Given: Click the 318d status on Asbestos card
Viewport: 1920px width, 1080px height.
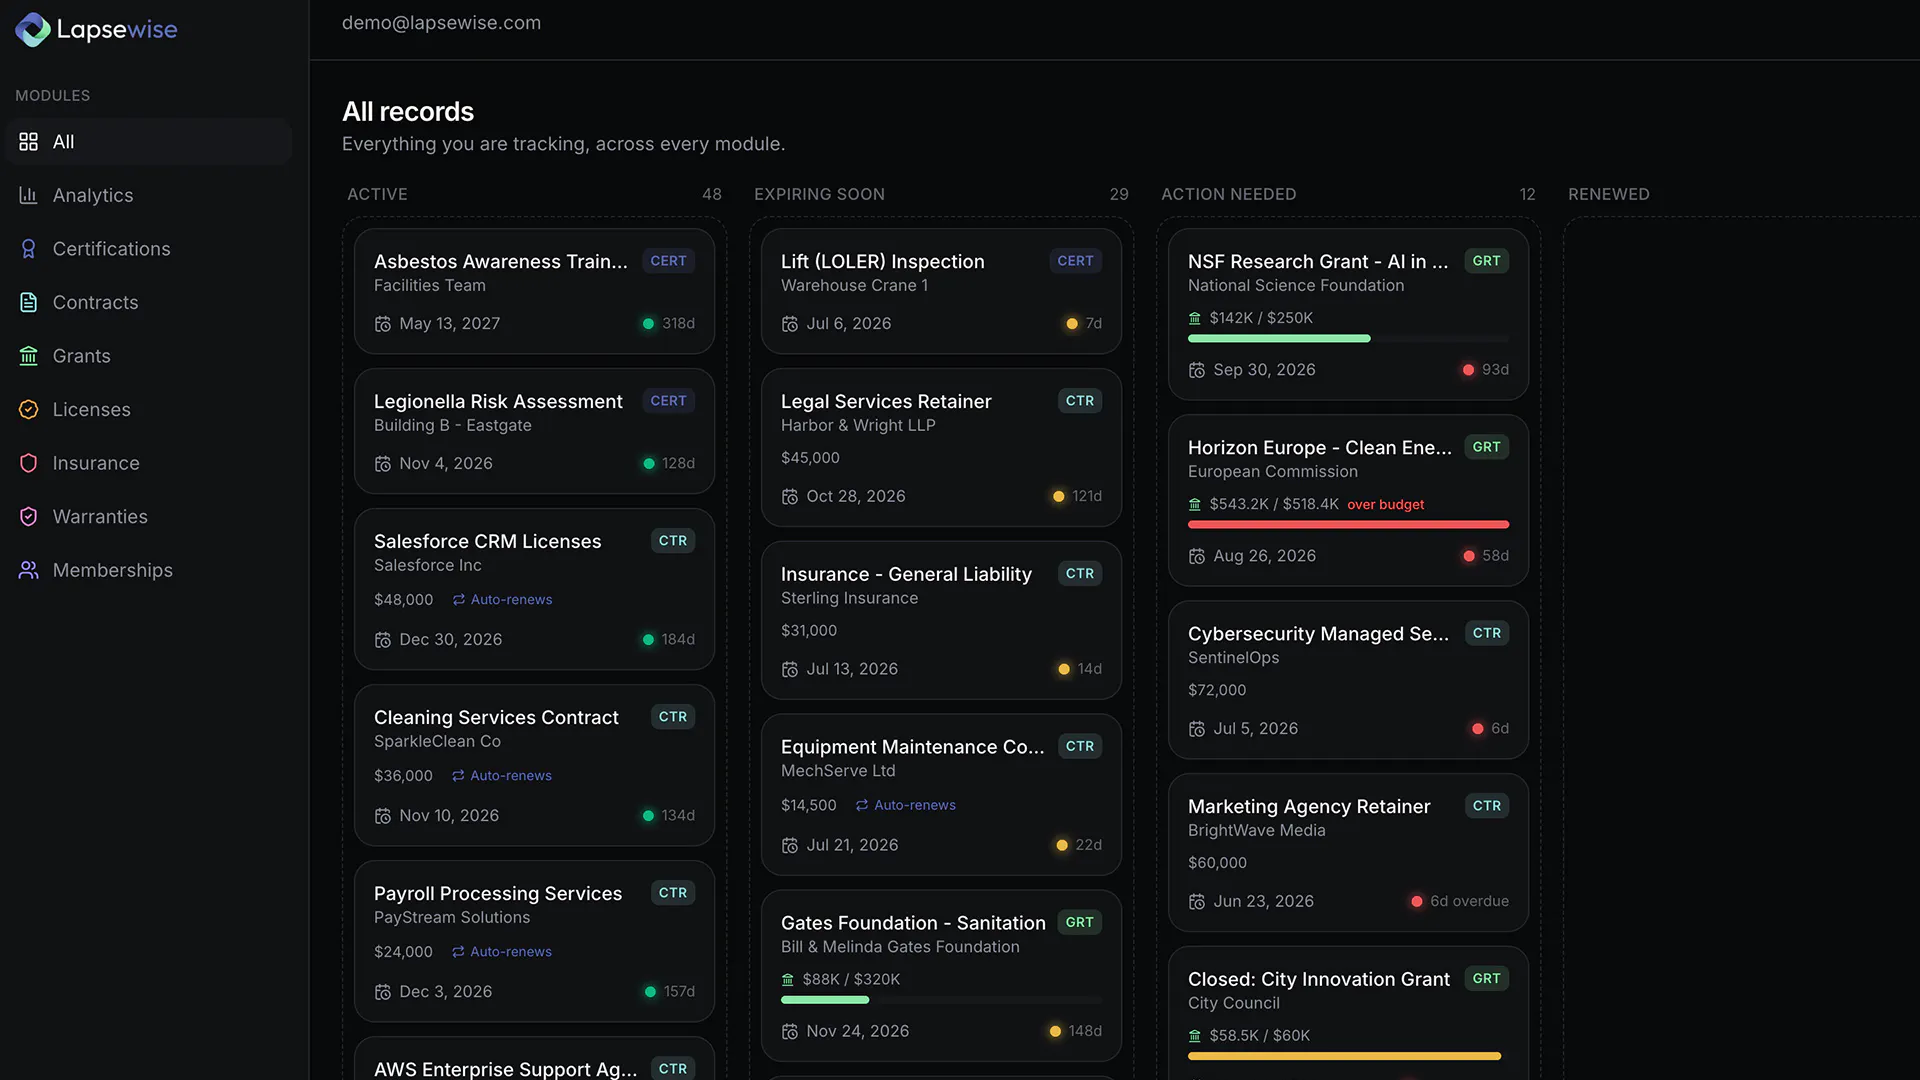Looking at the screenshot, I should [x=668, y=324].
